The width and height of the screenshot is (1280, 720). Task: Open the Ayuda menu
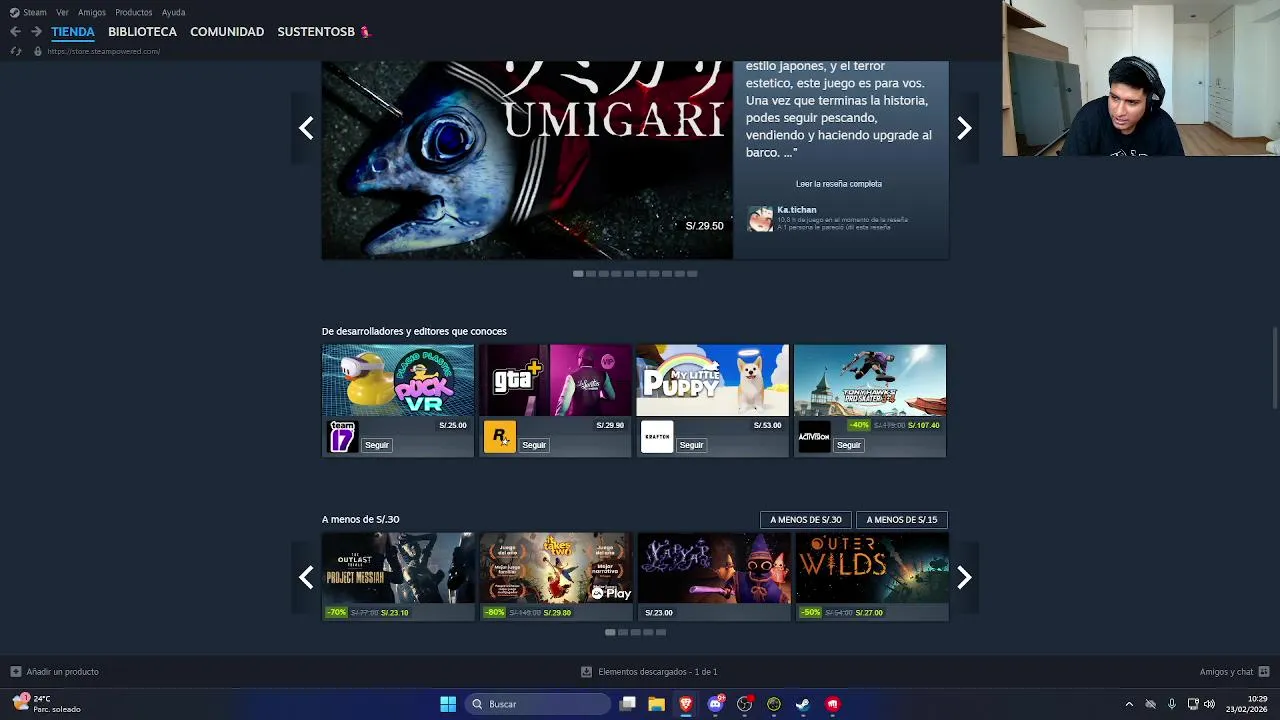point(173,12)
